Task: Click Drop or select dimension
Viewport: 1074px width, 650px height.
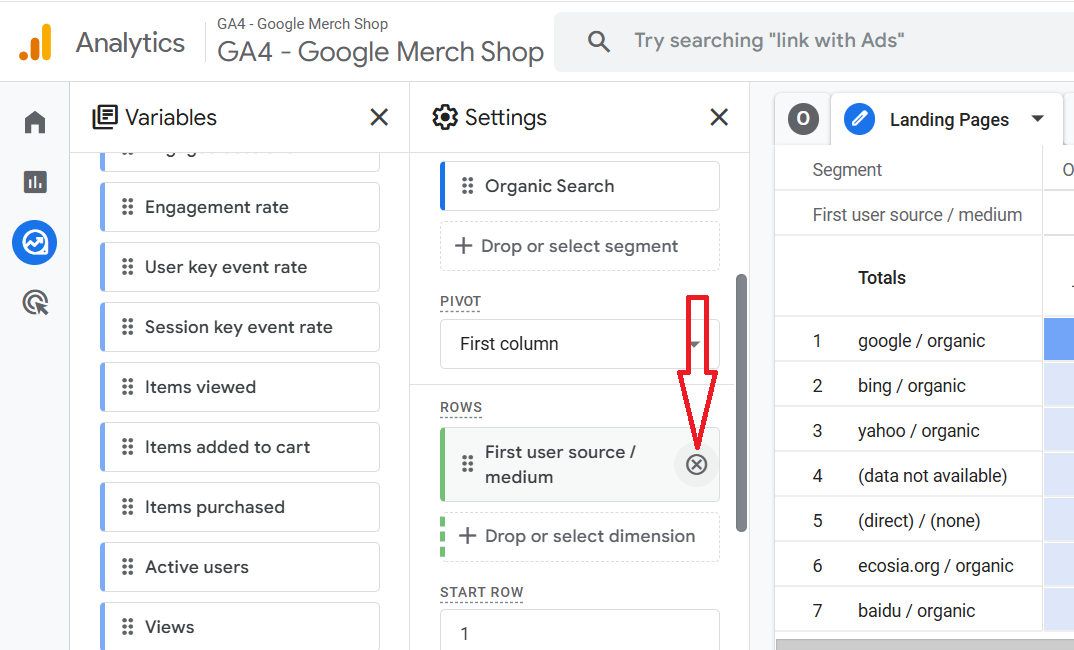Action: [x=579, y=536]
